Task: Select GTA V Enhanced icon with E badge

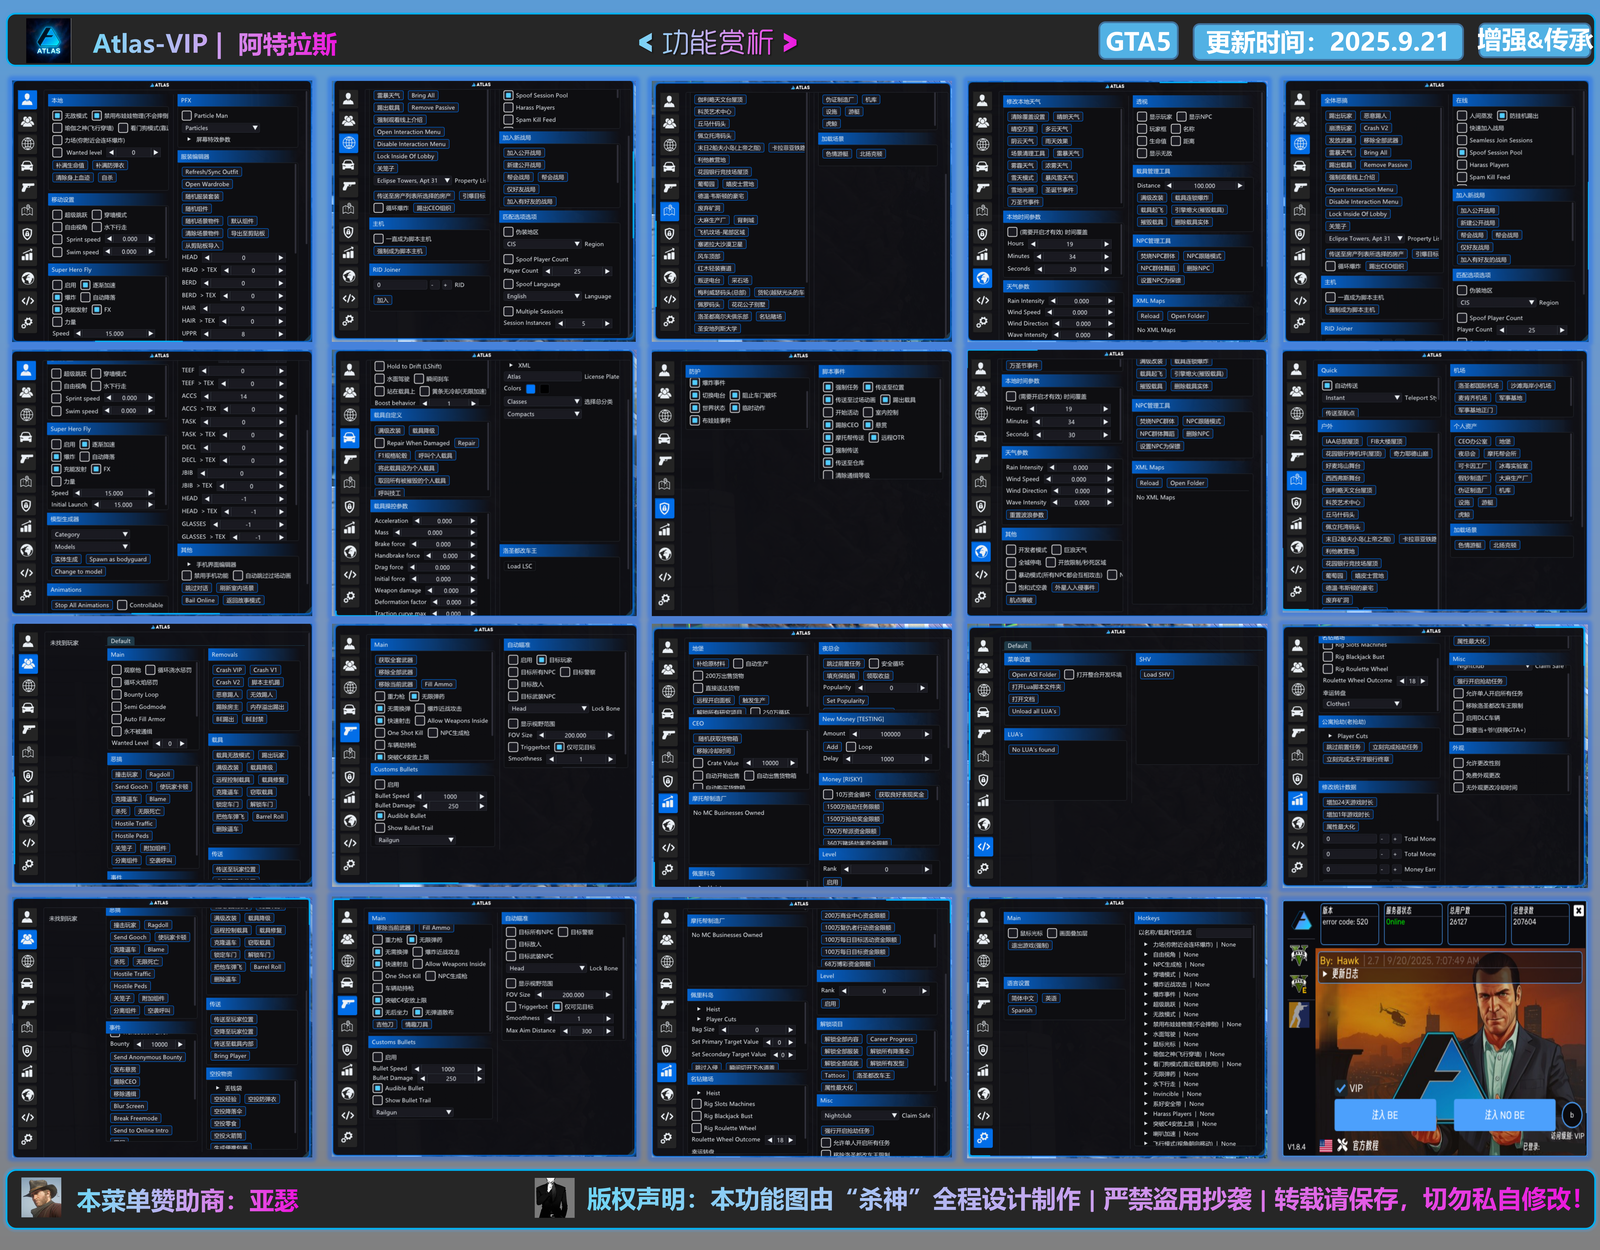Action: (1299, 983)
